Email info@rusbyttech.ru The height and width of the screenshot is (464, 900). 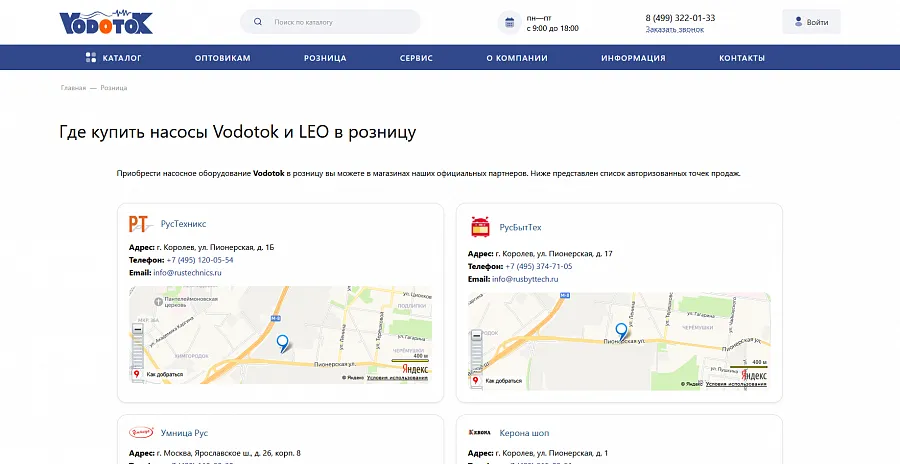525,279
